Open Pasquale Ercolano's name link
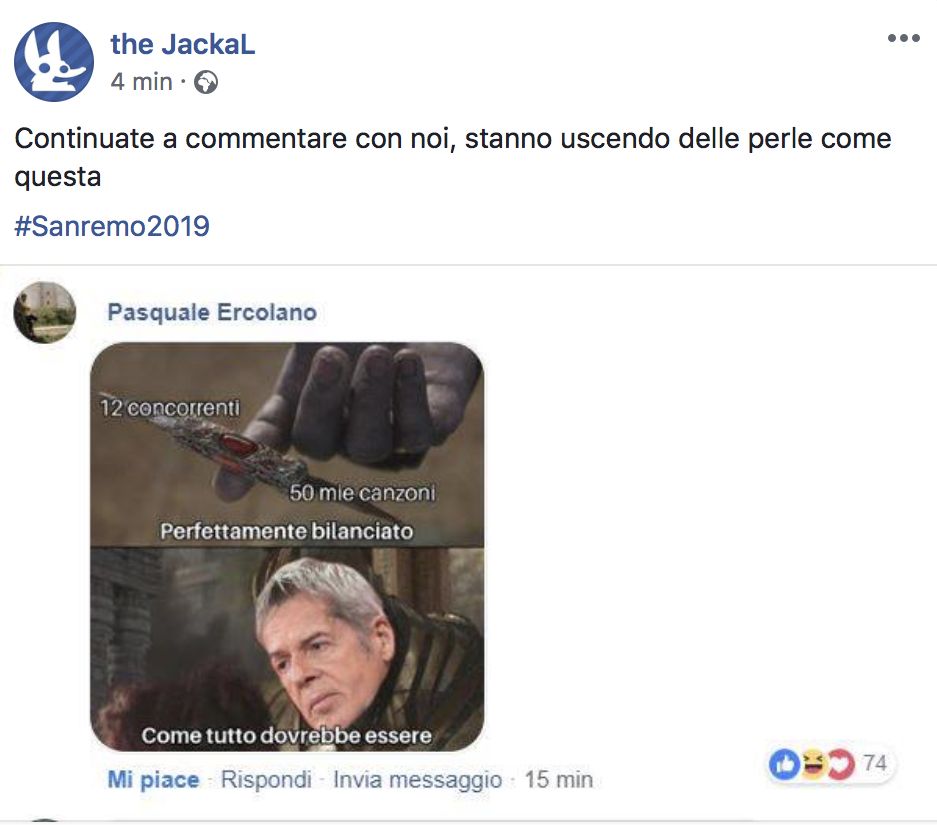The height and width of the screenshot is (825, 937). coord(212,312)
